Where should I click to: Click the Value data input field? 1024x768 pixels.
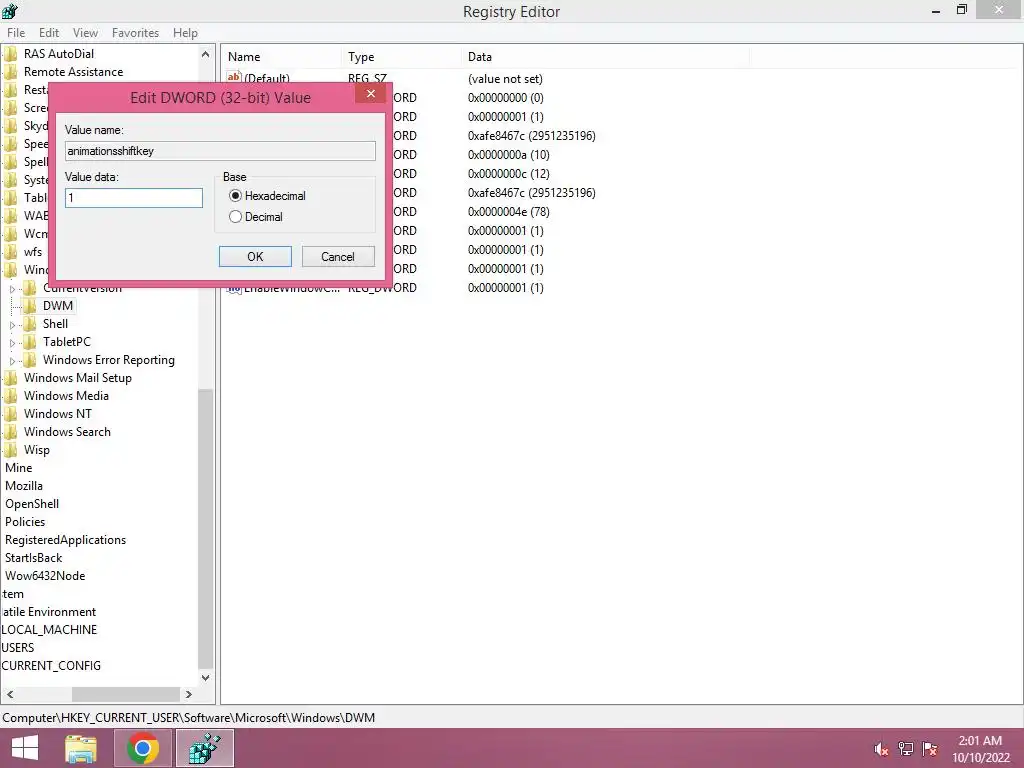(x=134, y=198)
